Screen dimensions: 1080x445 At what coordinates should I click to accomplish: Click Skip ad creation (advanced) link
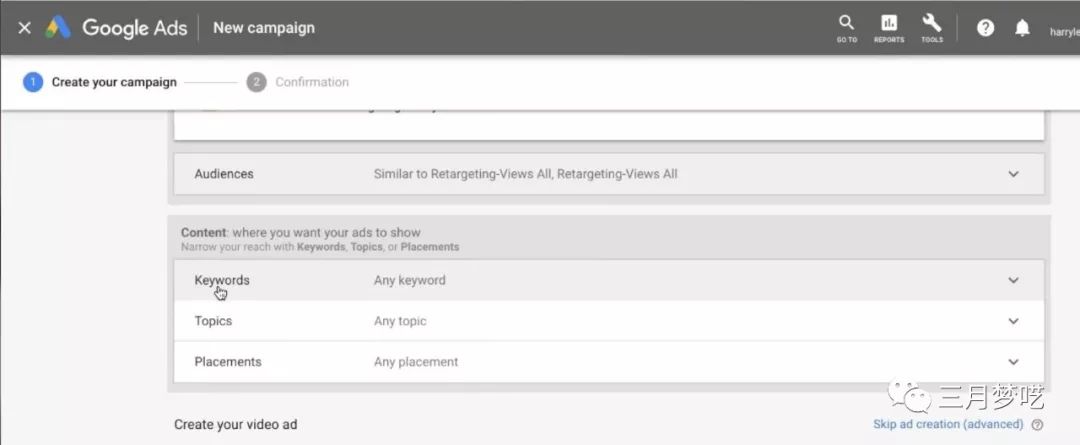tap(948, 424)
